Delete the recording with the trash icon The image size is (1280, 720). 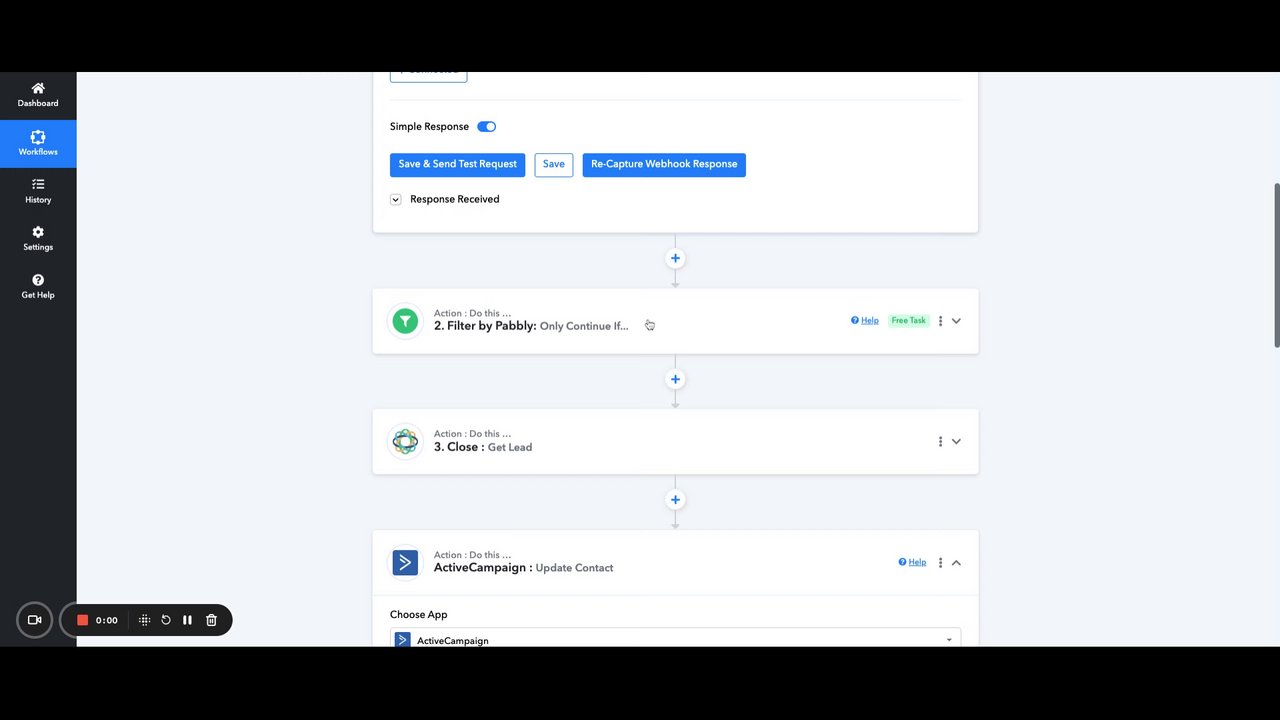click(x=211, y=620)
